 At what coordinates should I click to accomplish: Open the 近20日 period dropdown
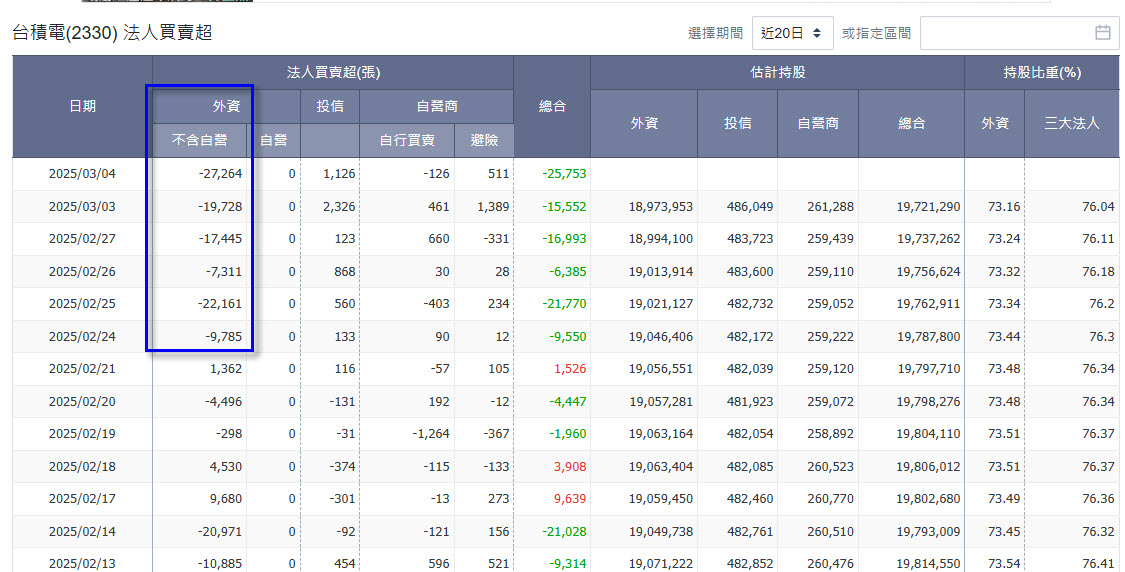coord(792,33)
